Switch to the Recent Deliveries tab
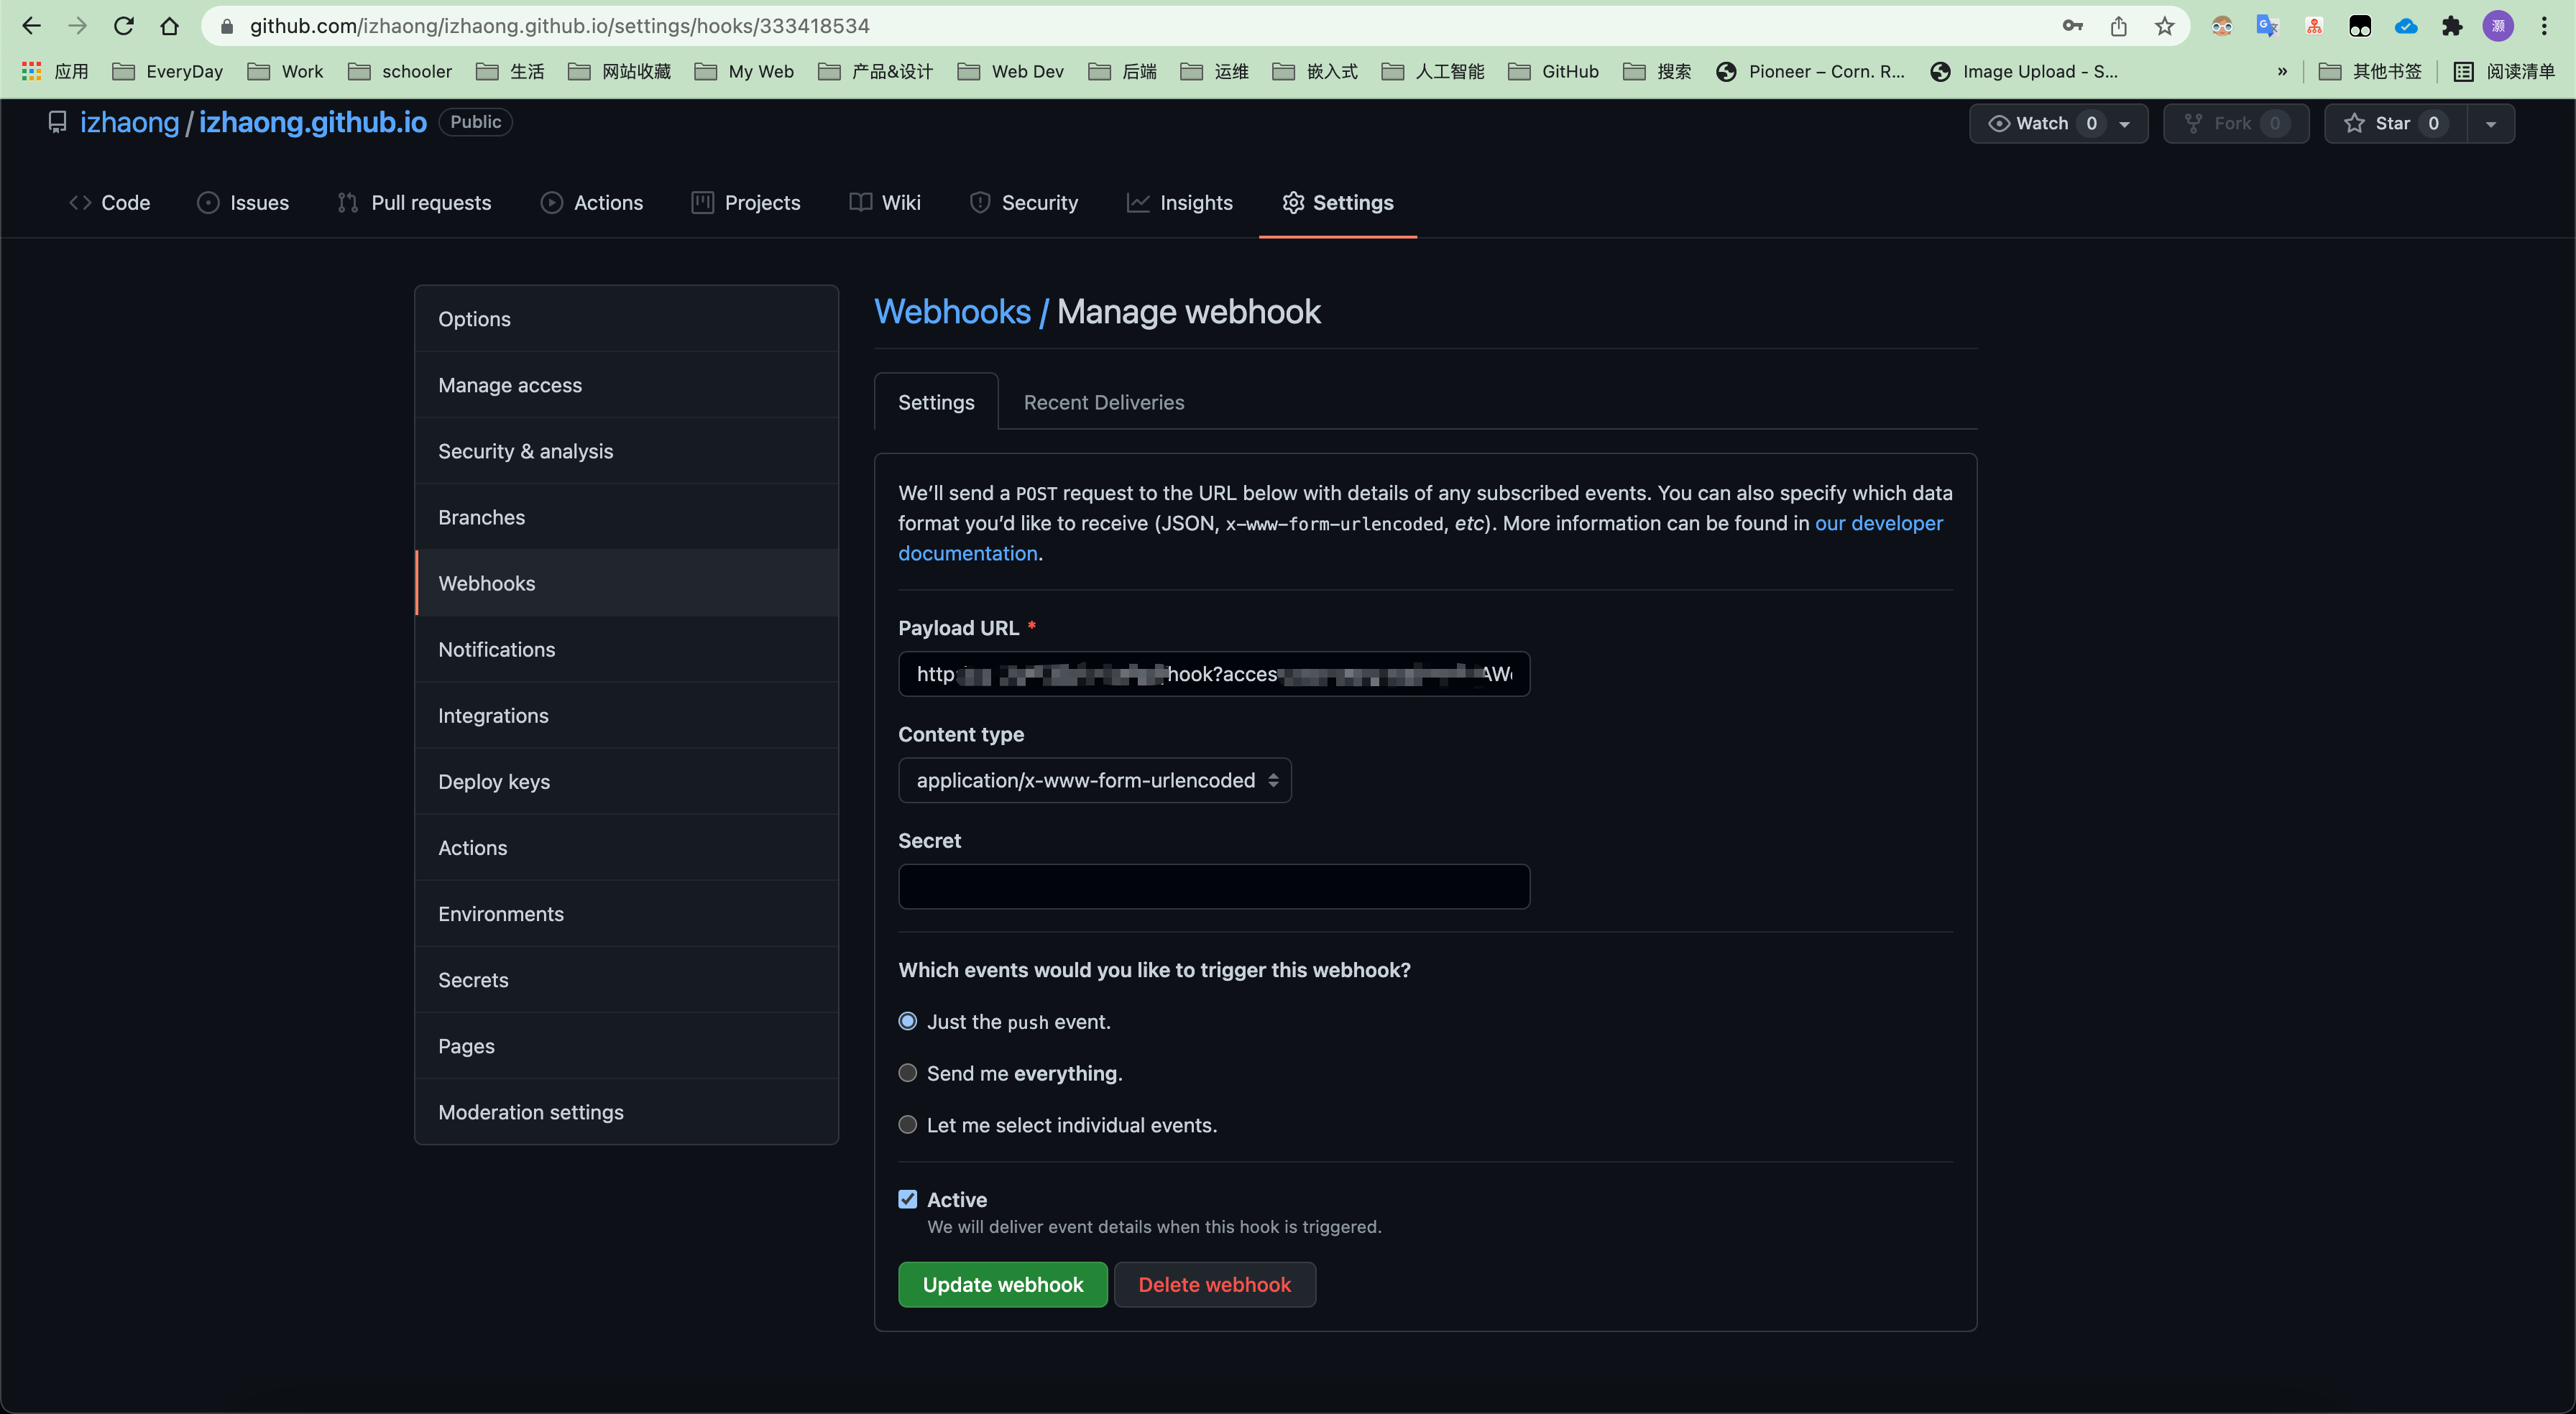This screenshot has width=2576, height=1414. (x=1103, y=402)
